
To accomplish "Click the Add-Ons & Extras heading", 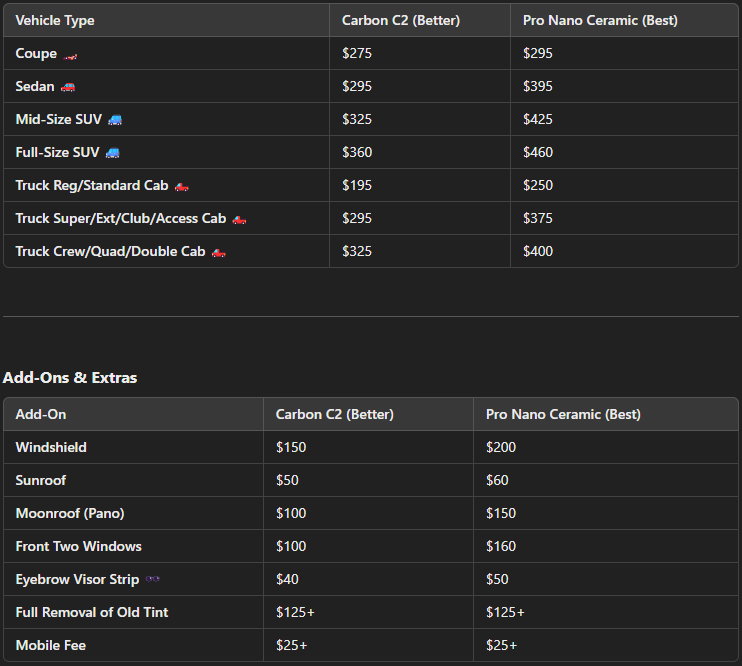I will [x=70, y=378].
